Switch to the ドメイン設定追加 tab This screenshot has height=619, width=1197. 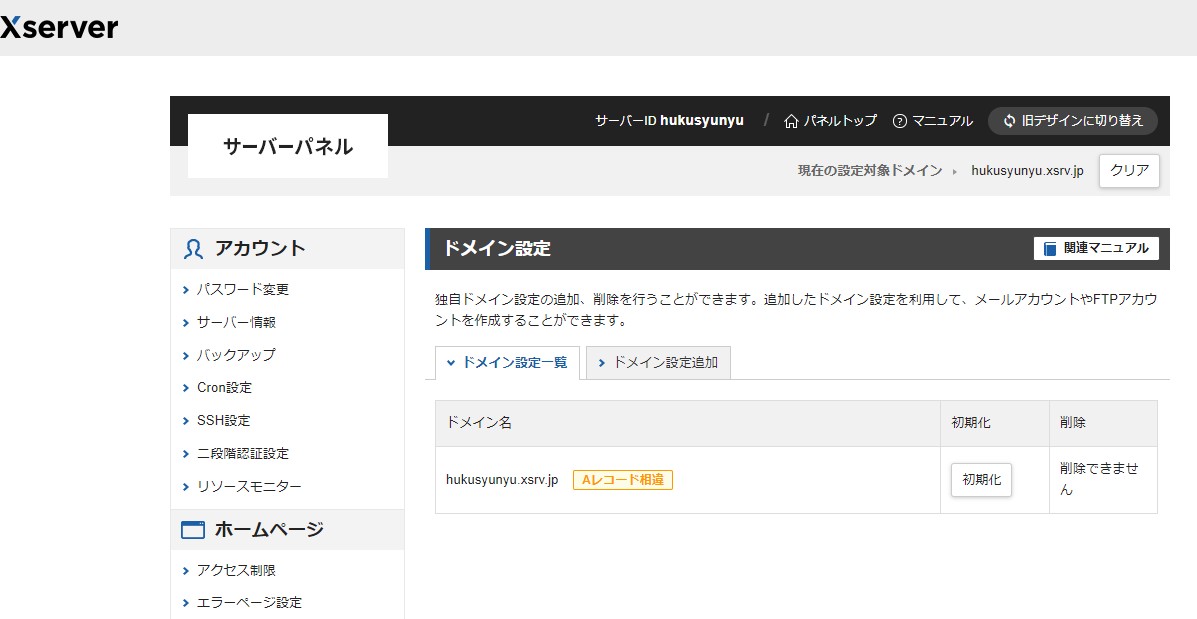pyautogui.click(x=658, y=363)
